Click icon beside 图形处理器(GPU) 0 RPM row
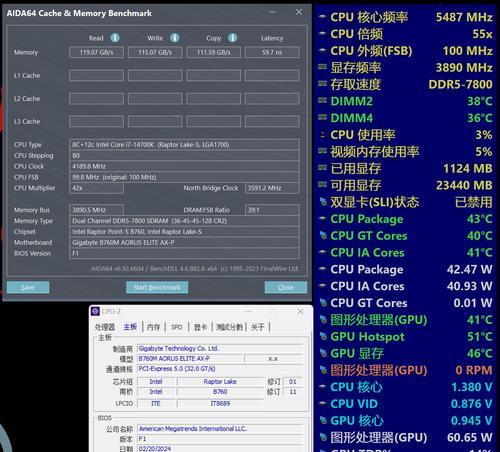The width and height of the screenshot is (500, 452). 323,370
